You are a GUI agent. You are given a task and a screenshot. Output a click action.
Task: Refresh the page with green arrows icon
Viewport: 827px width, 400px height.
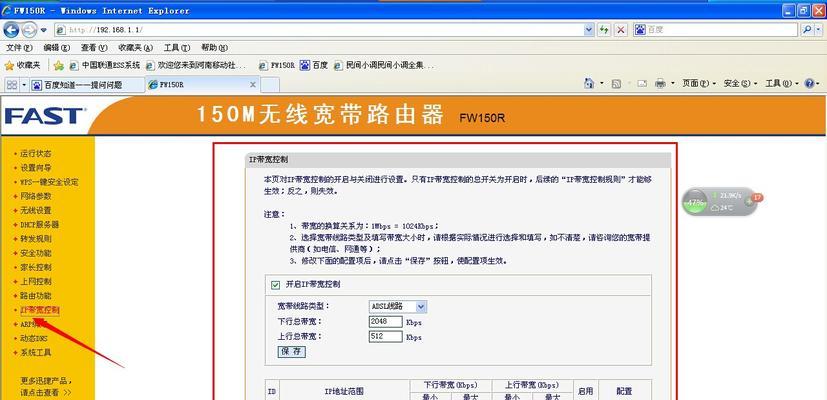[604, 30]
